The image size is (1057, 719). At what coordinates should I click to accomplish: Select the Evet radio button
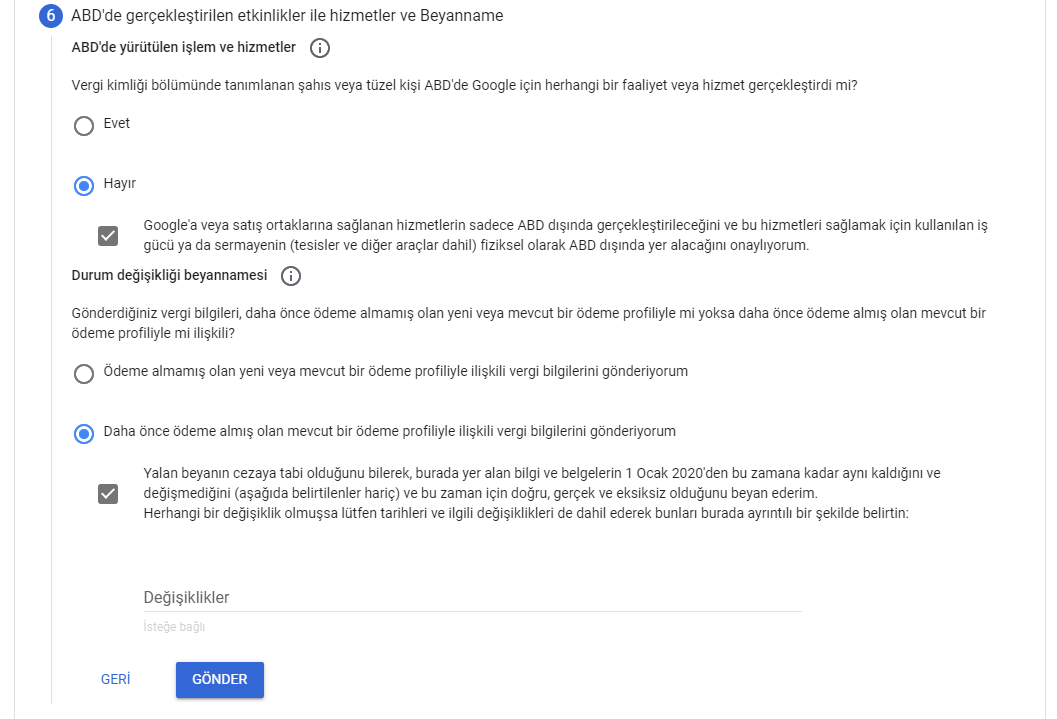point(84,125)
